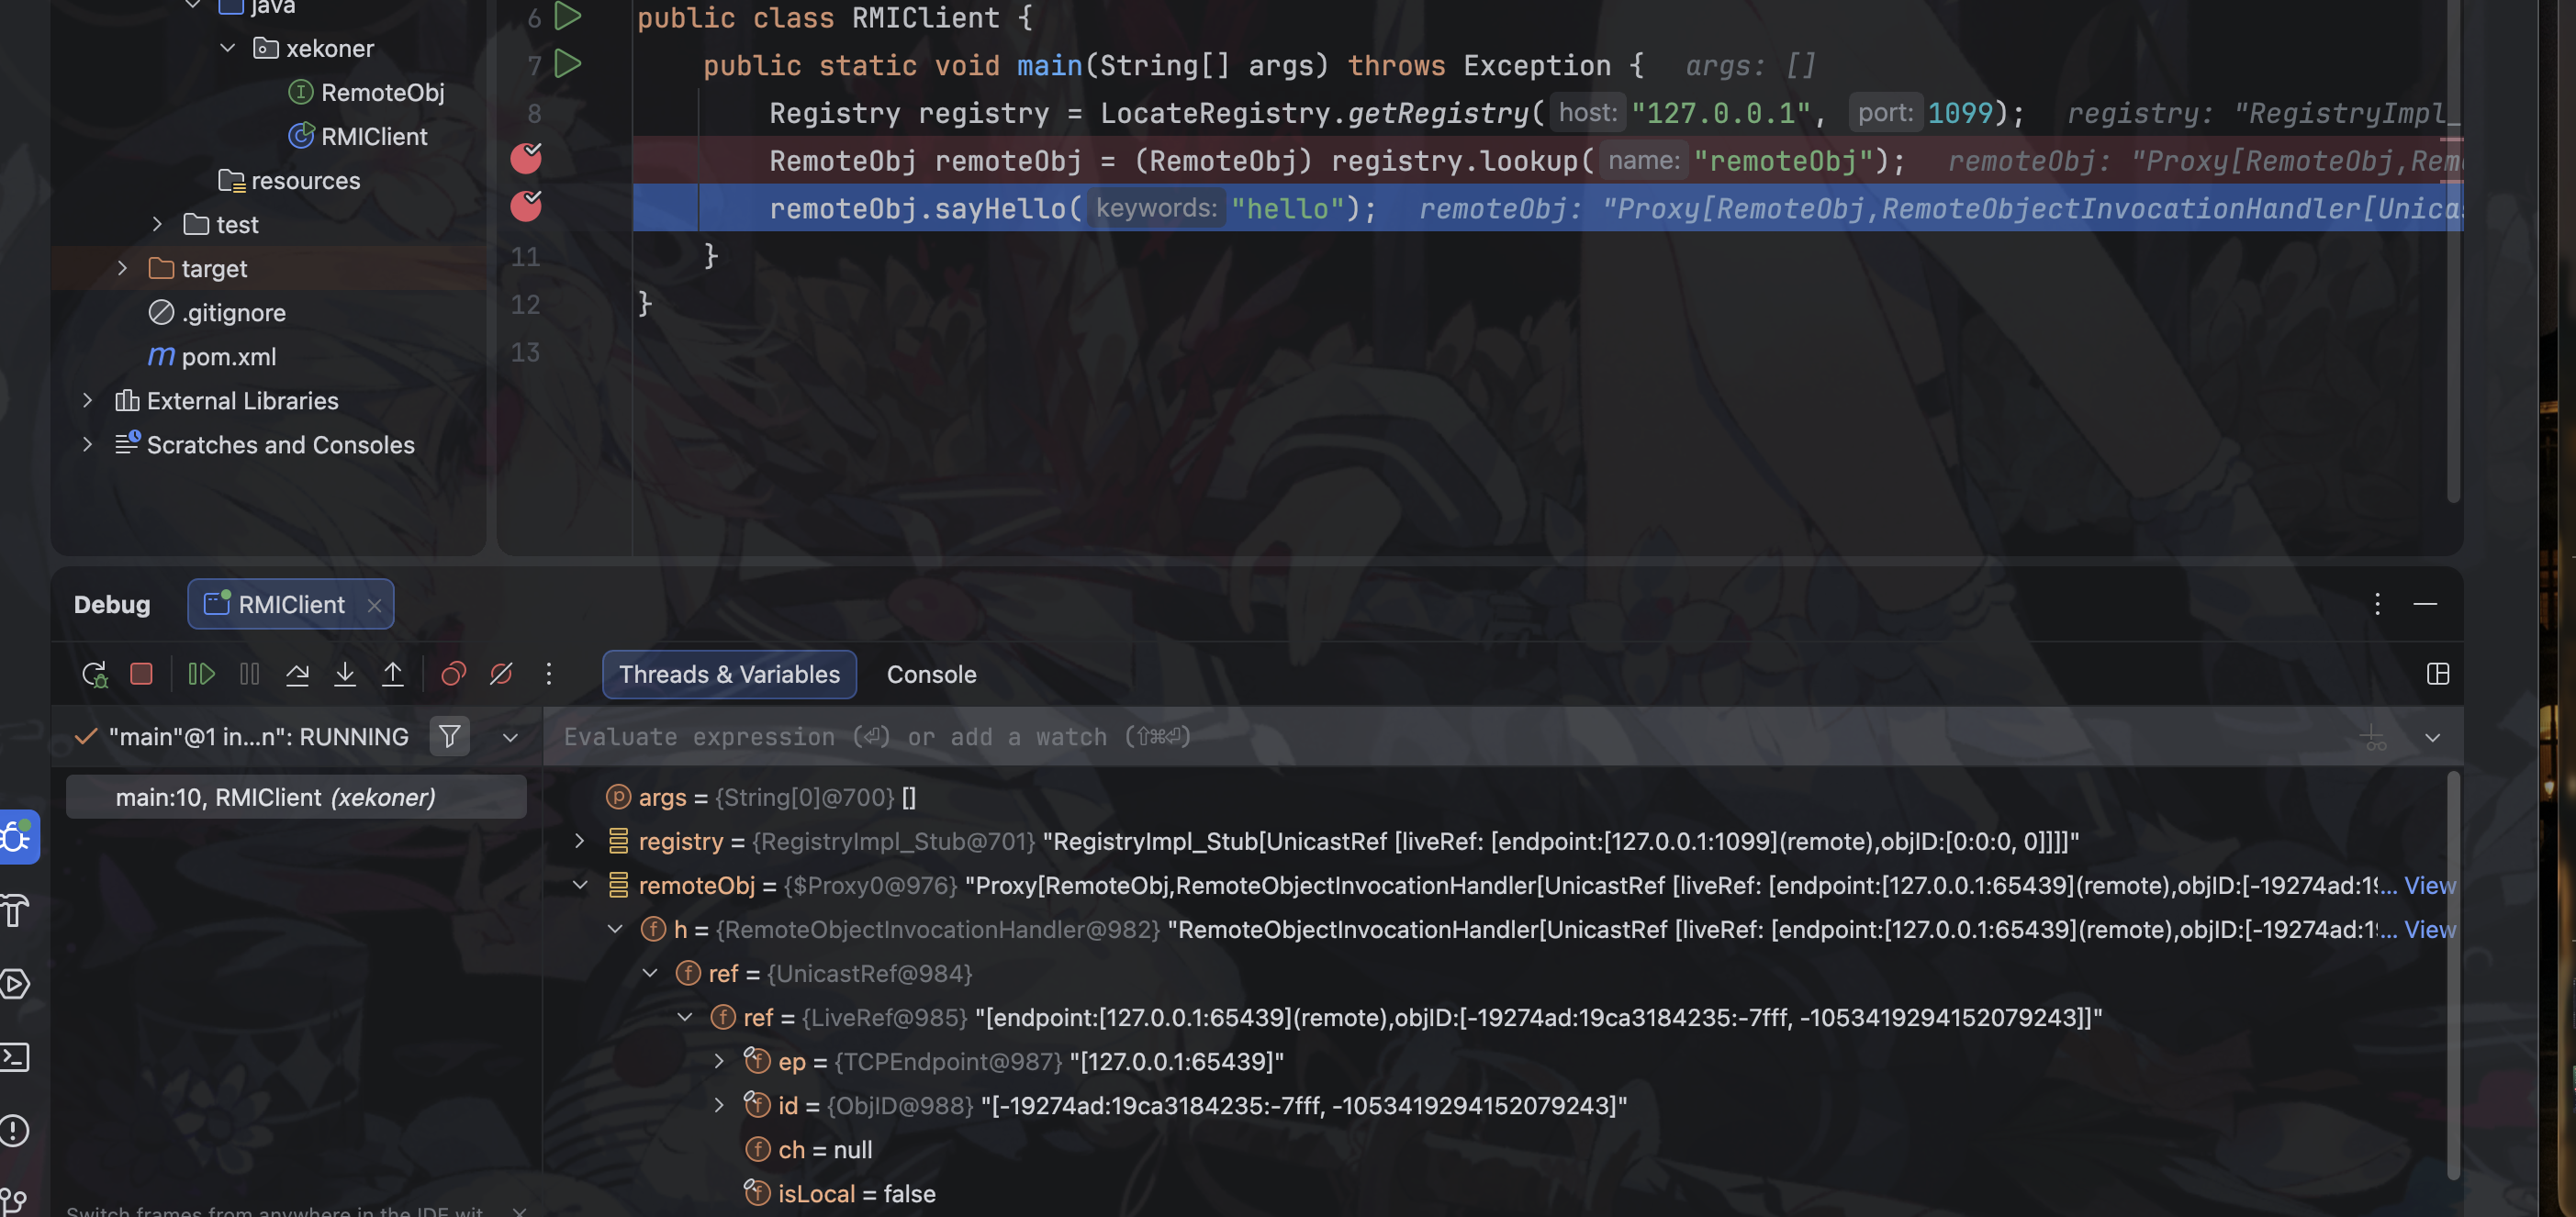Open pom.xml from project tree
This screenshot has height=1217, width=2576.
[229, 356]
